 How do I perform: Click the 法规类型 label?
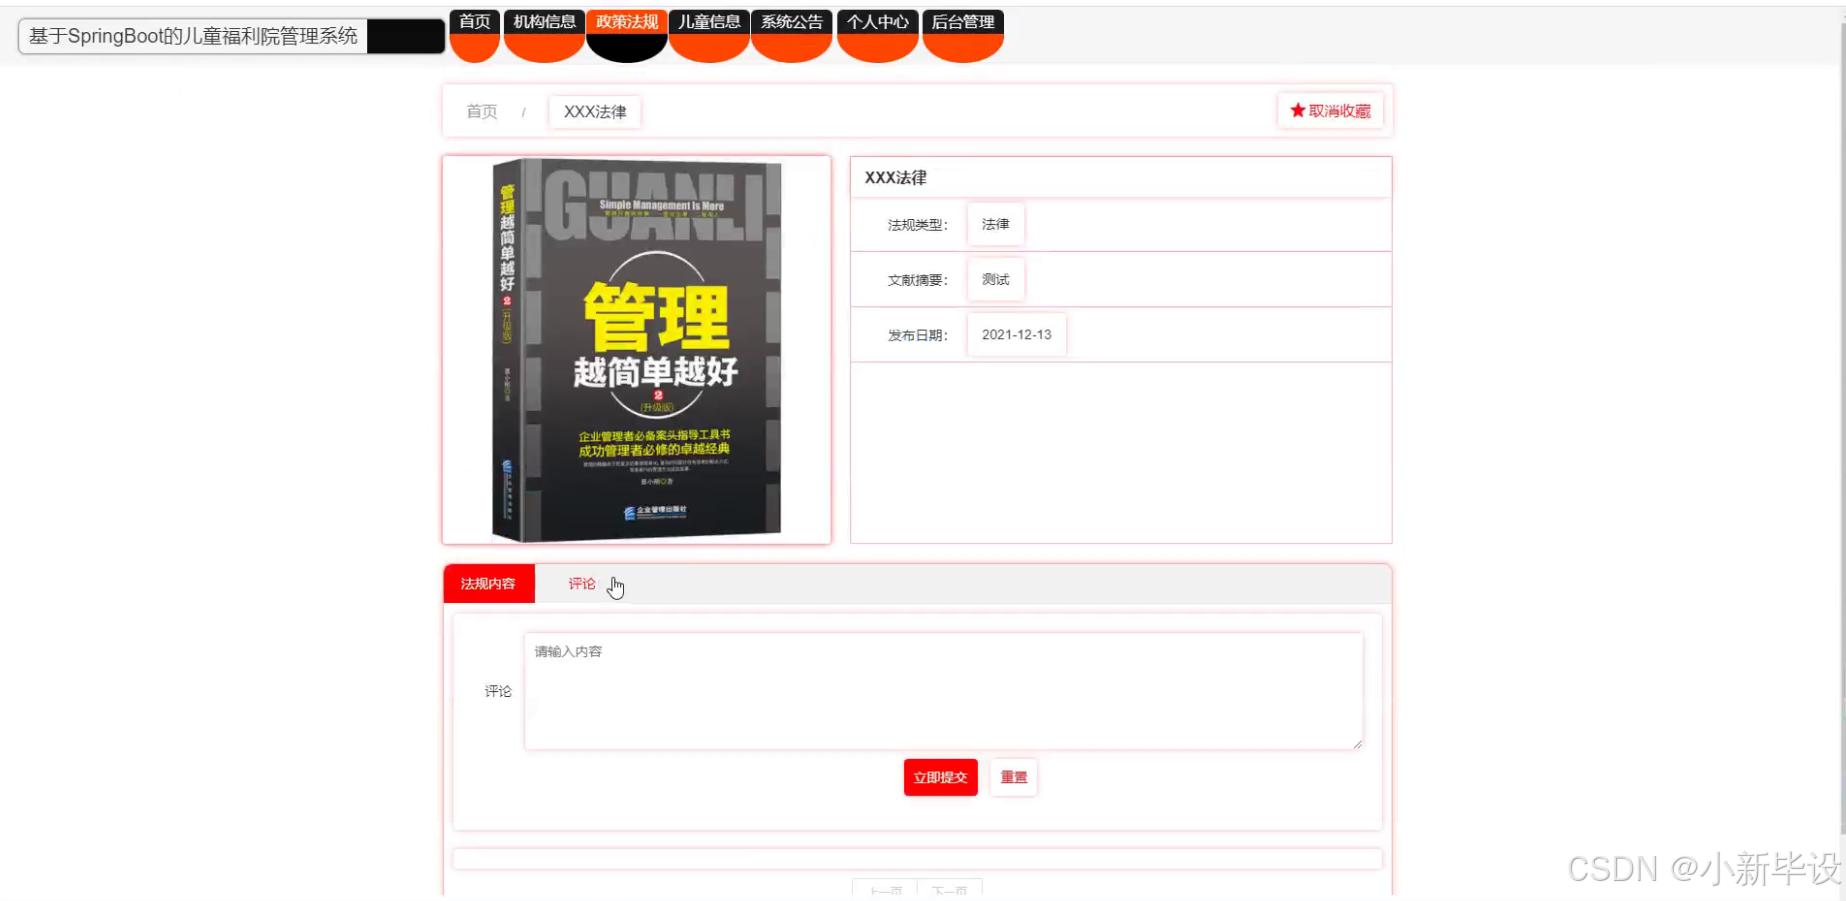917,225
